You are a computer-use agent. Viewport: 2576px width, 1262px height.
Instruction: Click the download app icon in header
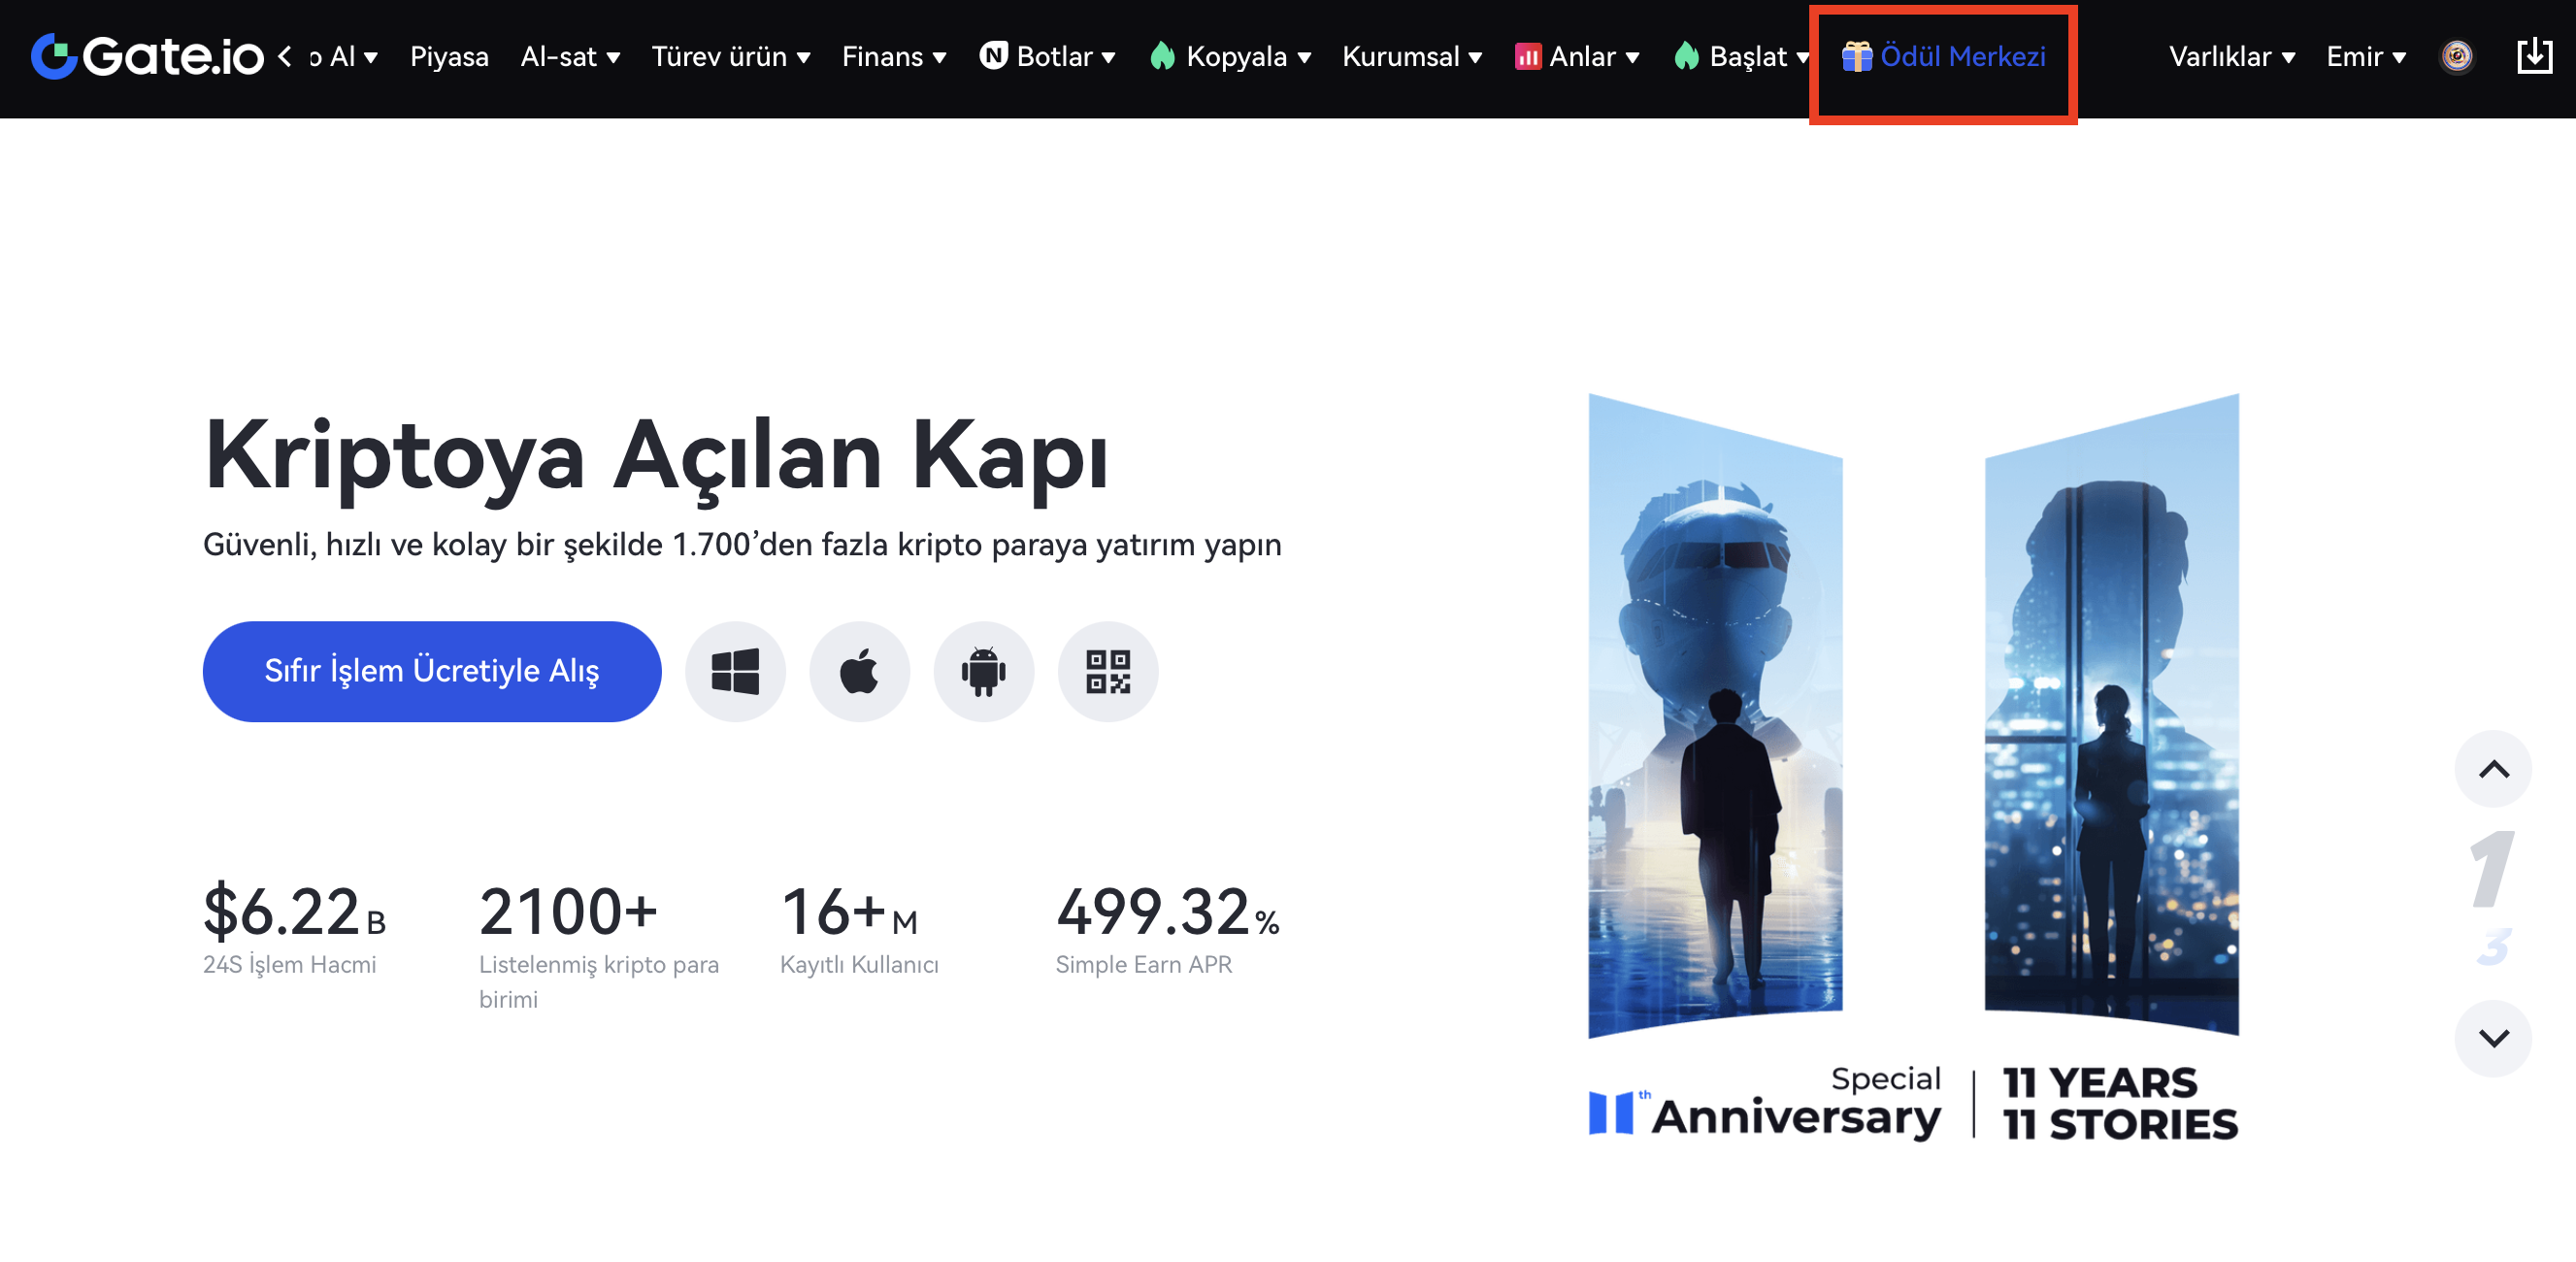(2534, 56)
